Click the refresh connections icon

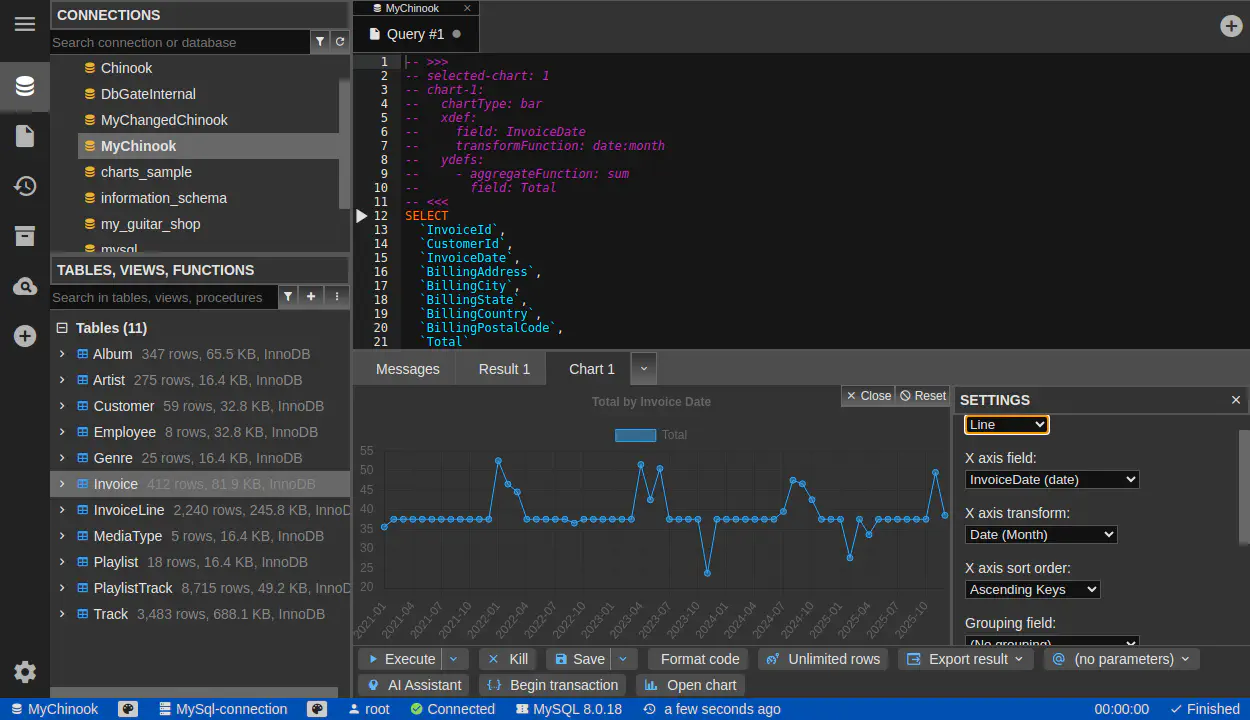(x=340, y=42)
